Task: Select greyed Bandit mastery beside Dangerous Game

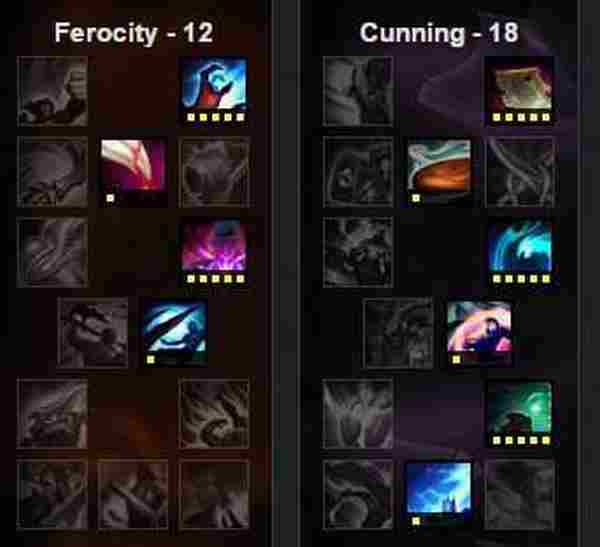Action: coord(398,333)
